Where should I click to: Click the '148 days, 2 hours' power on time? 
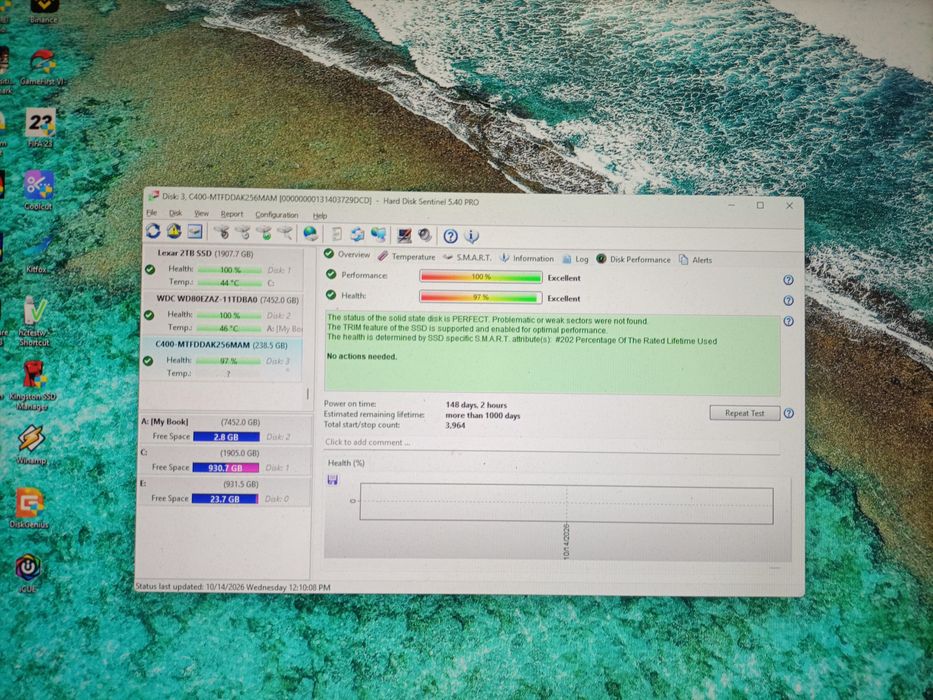tap(476, 405)
